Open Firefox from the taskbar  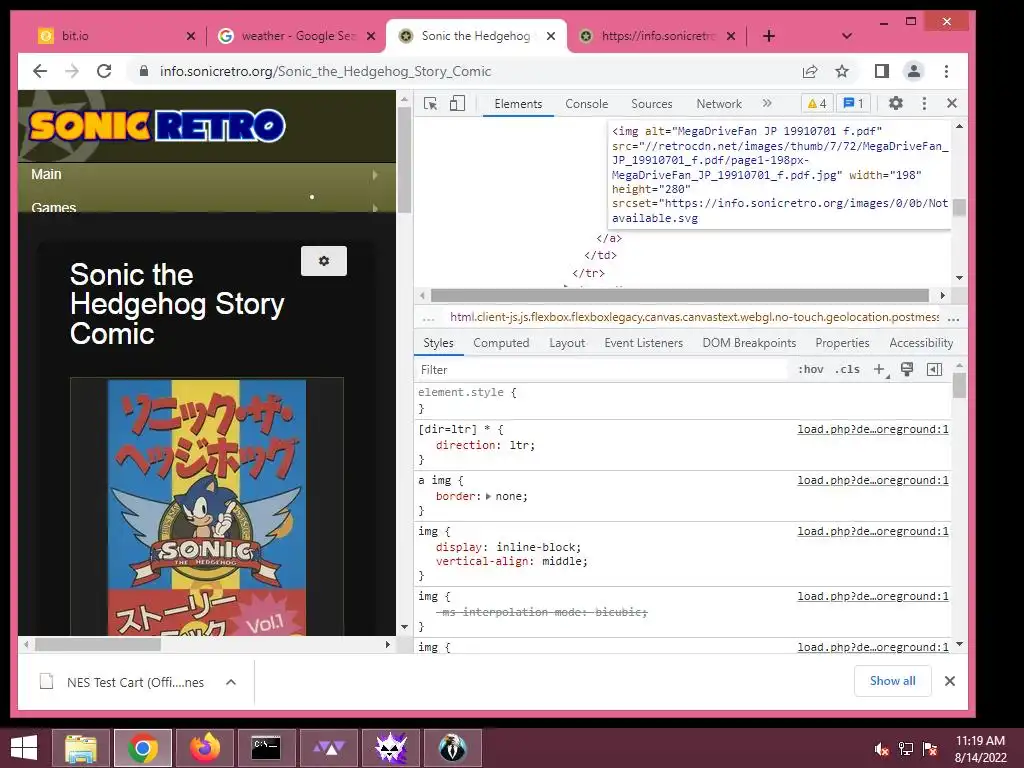205,748
